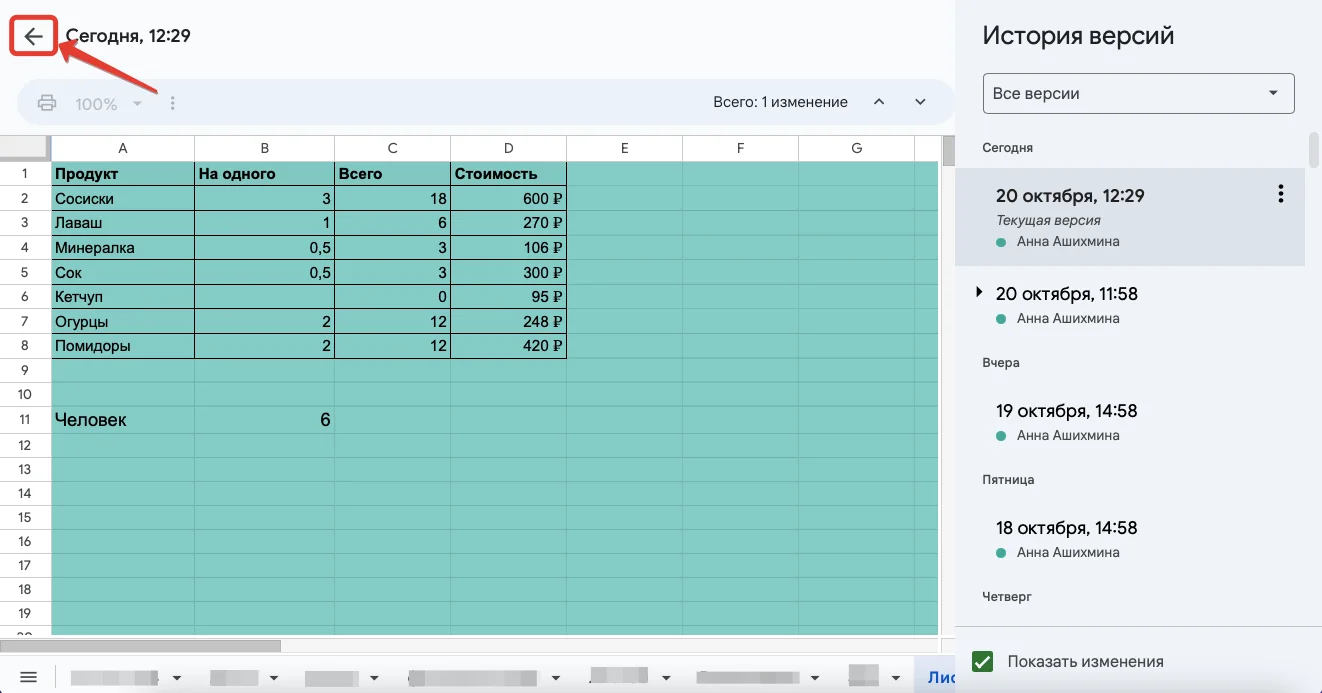Click the Стоимость header cell

tap(508, 174)
